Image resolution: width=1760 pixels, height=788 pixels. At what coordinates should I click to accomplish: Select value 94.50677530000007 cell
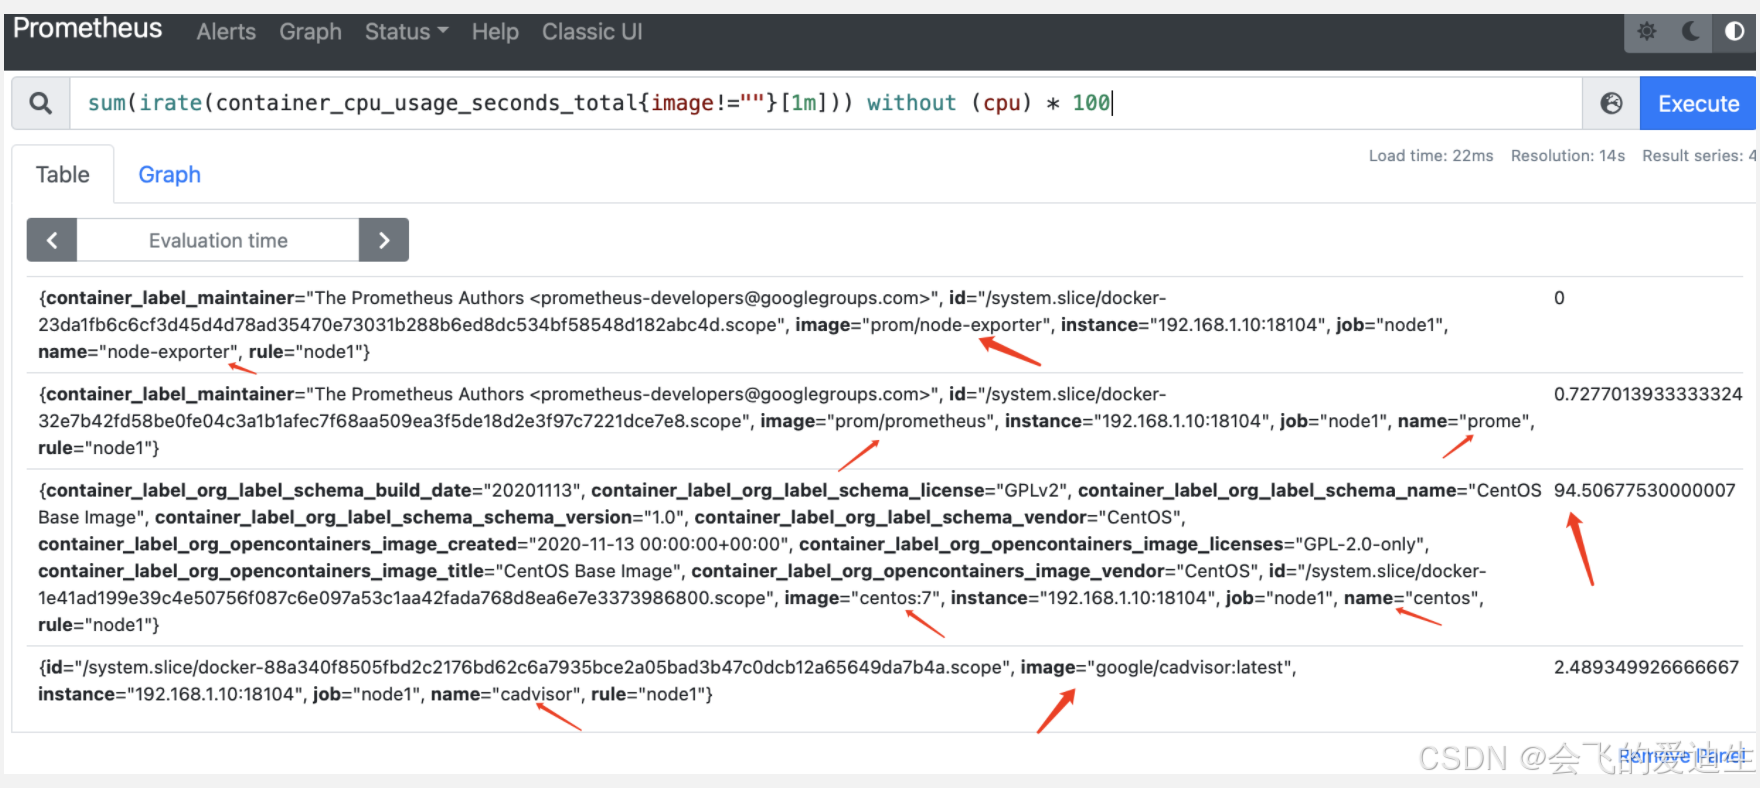click(x=1645, y=490)
